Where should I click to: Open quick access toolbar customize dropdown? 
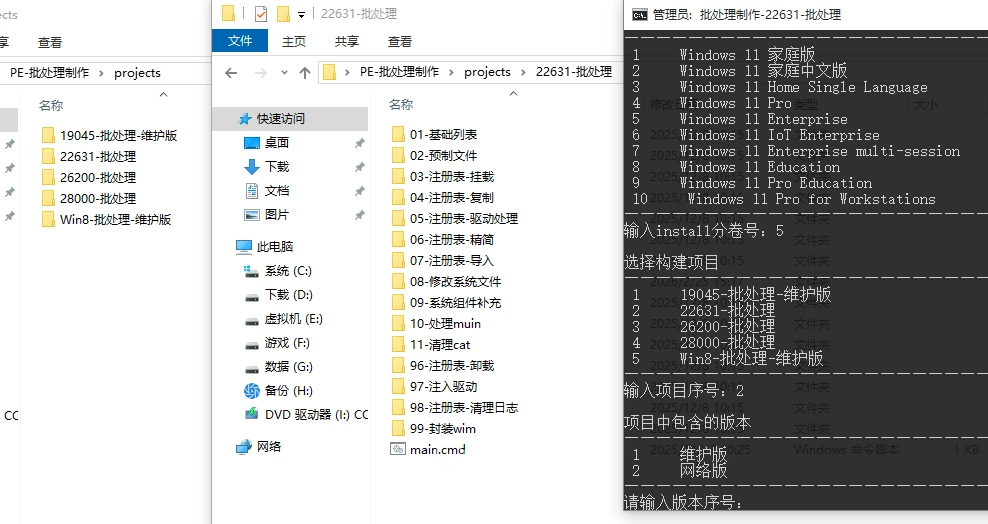pyautogui.click(x=301, y=14)
